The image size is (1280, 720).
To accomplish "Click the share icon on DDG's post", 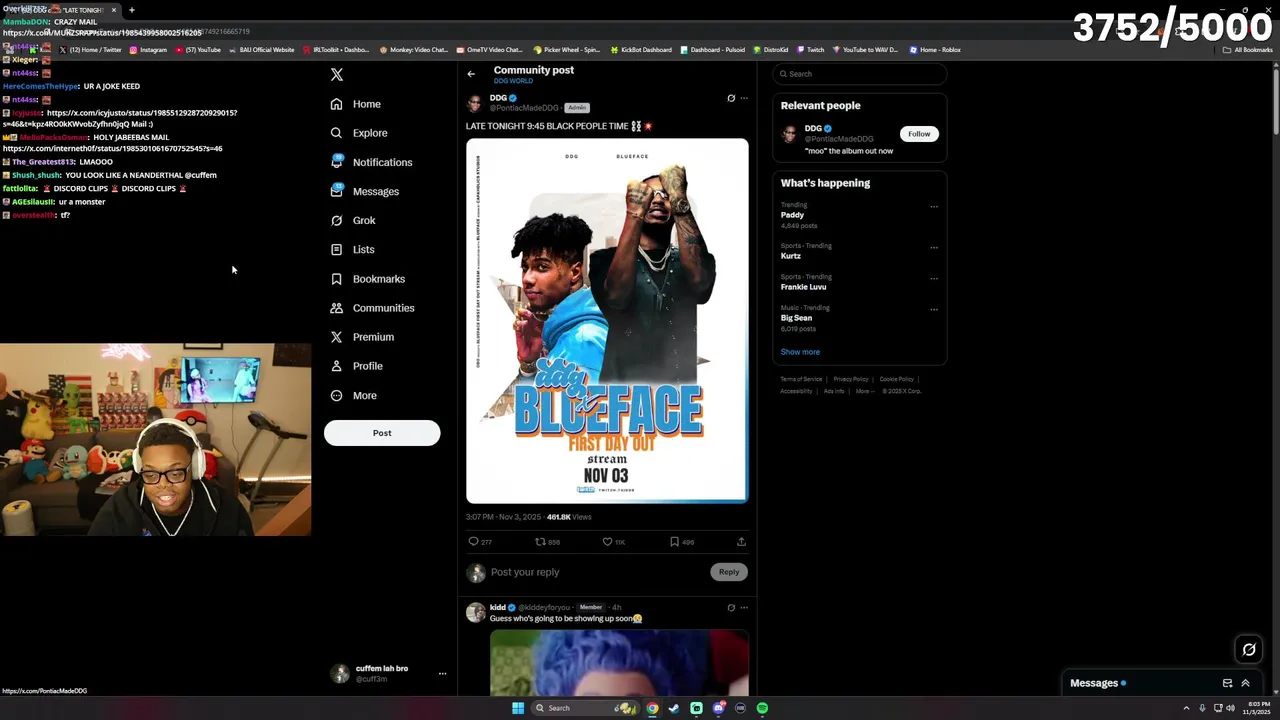I will [741, 542].
